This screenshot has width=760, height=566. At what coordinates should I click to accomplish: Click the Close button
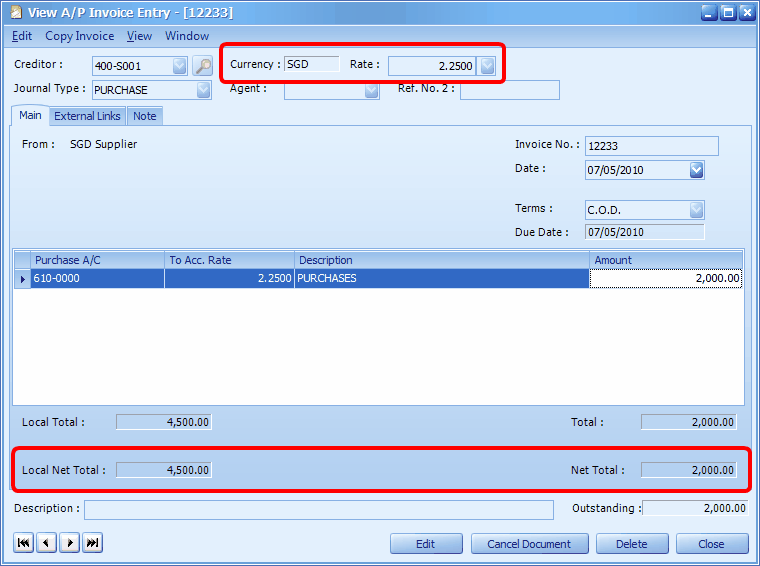712,544
